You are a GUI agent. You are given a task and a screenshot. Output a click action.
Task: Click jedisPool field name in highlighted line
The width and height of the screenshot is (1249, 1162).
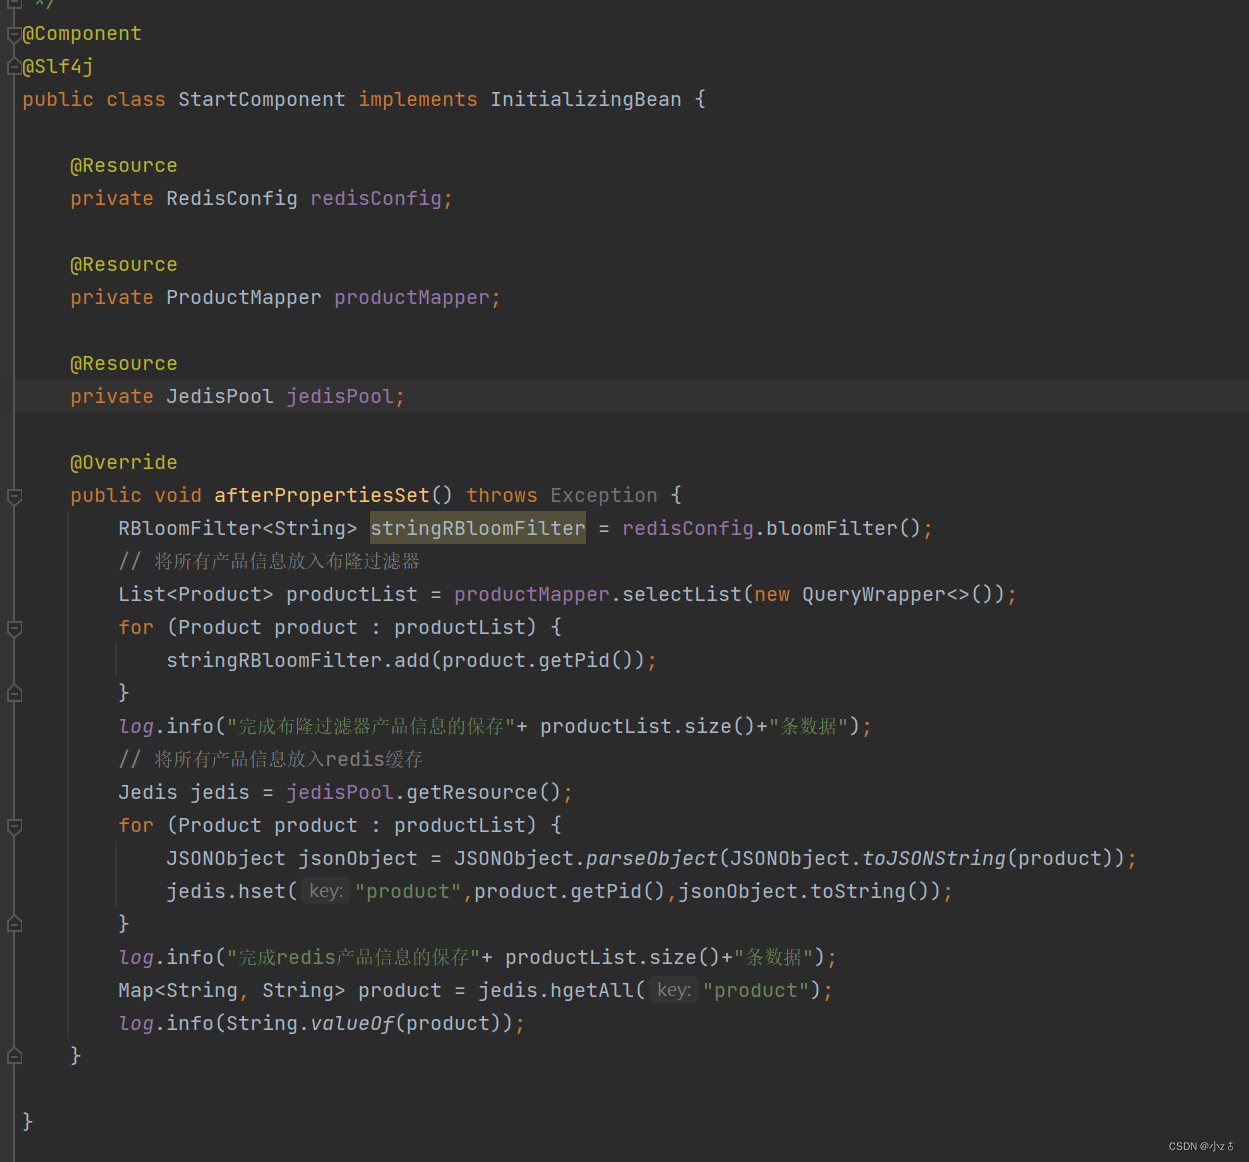pos(340,396)
